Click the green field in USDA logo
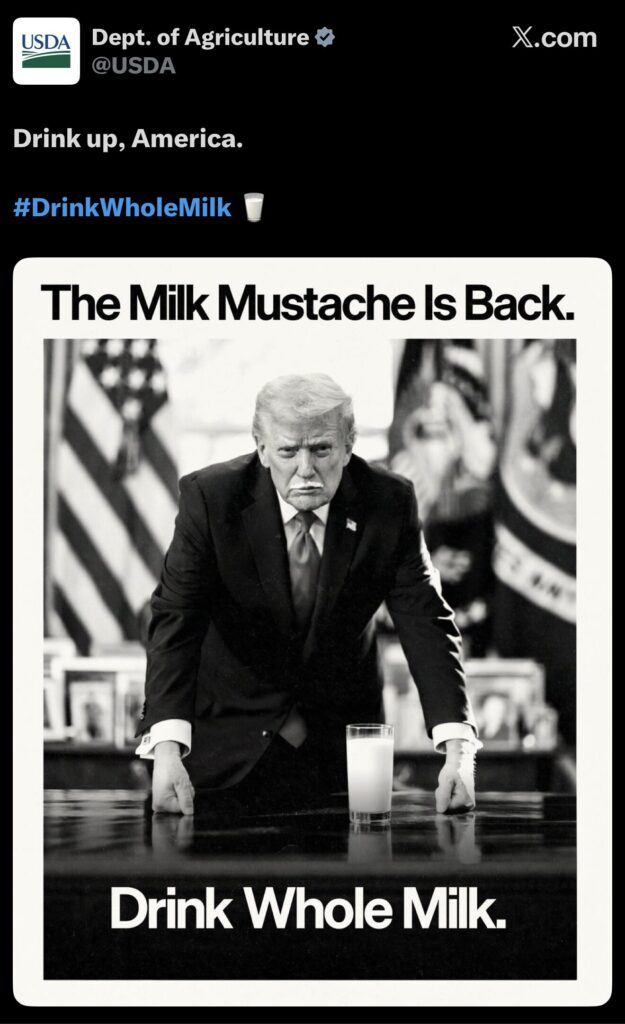 pyautogui.click(x=46, y=61)
